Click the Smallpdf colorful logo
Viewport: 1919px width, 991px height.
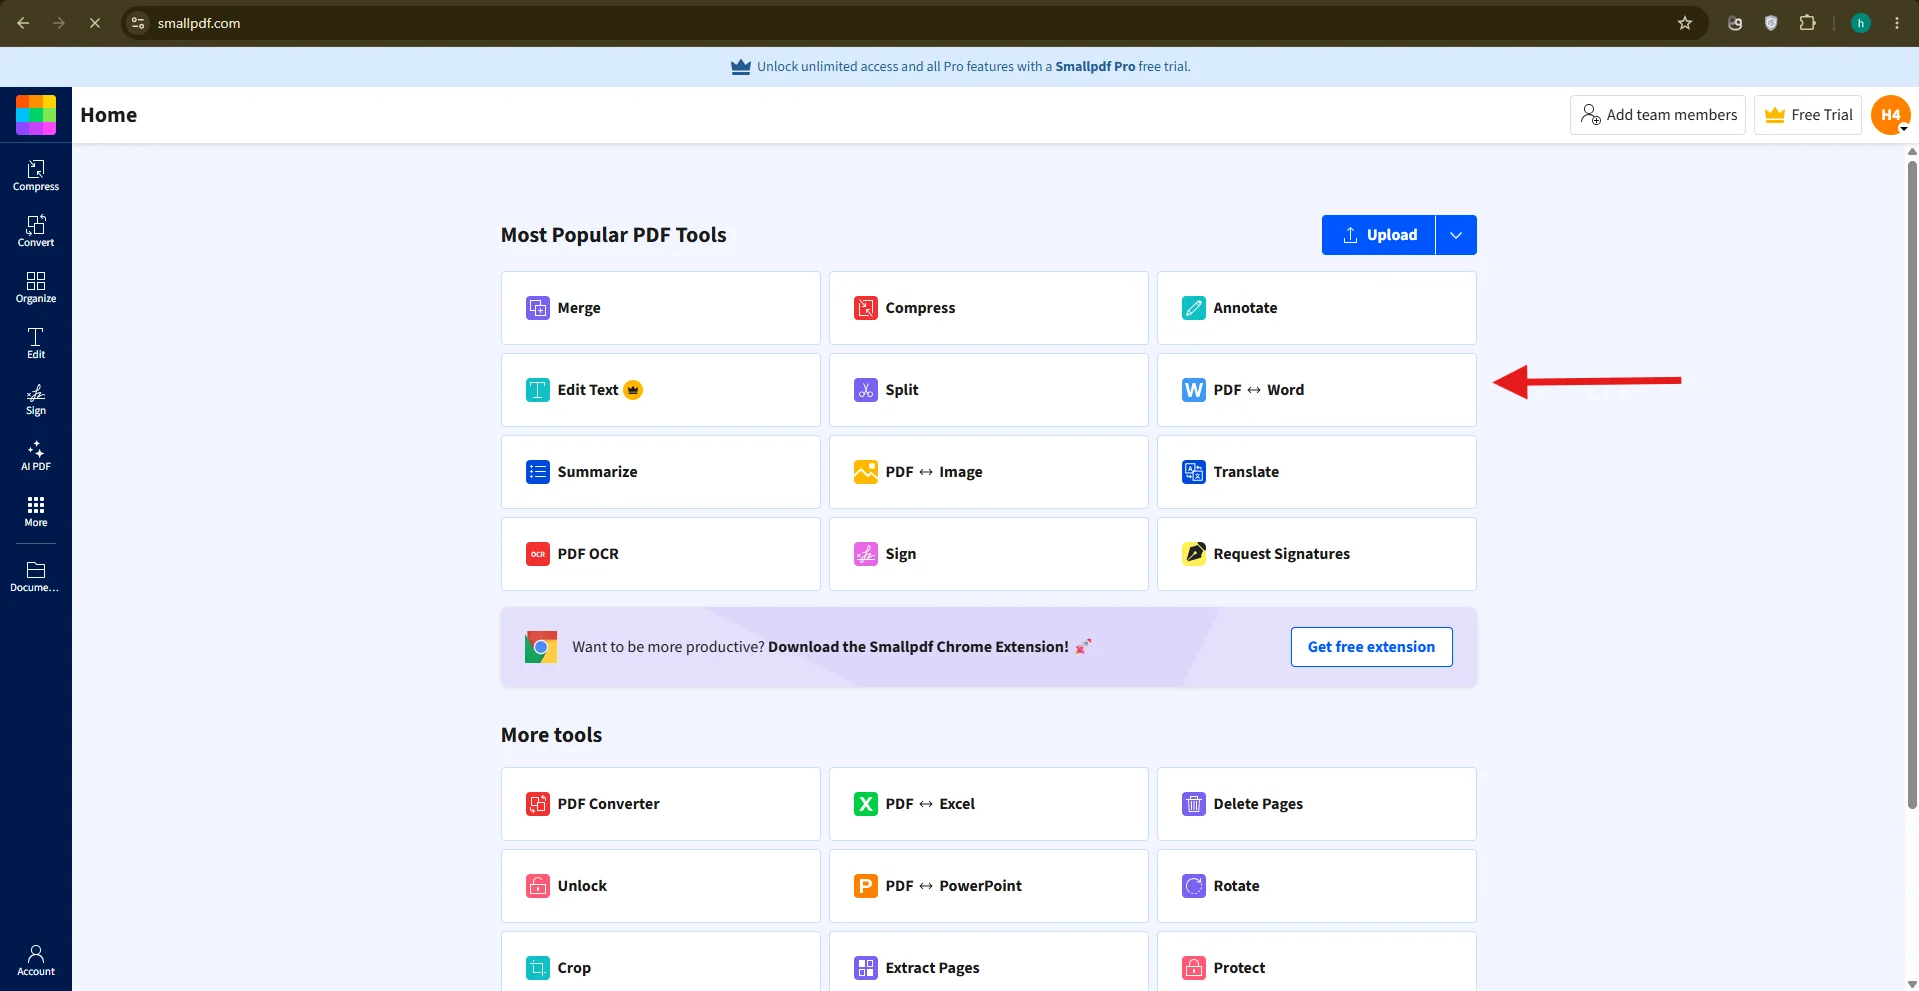36,115
